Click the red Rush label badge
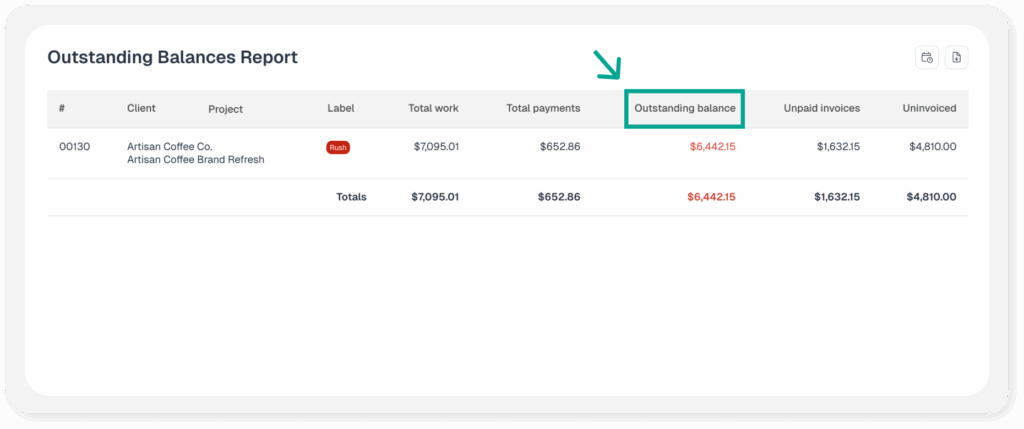 (338, 147)
